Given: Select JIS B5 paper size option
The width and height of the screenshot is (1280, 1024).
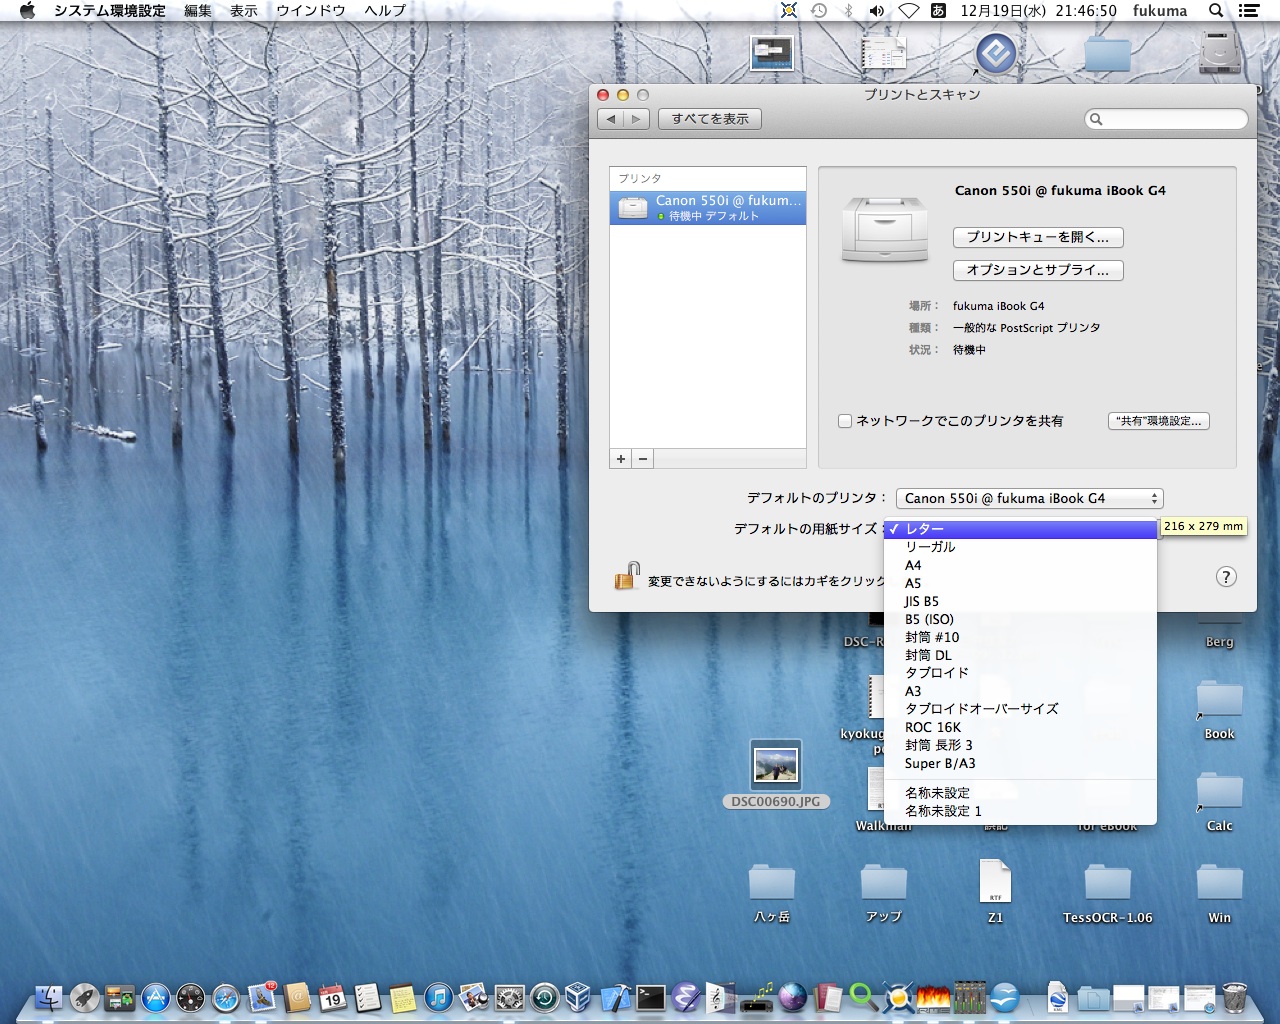Looking at the screenshot, I should [921, 601].
